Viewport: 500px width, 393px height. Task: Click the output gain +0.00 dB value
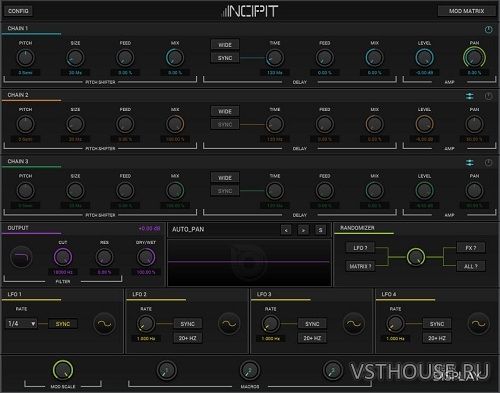149,229
